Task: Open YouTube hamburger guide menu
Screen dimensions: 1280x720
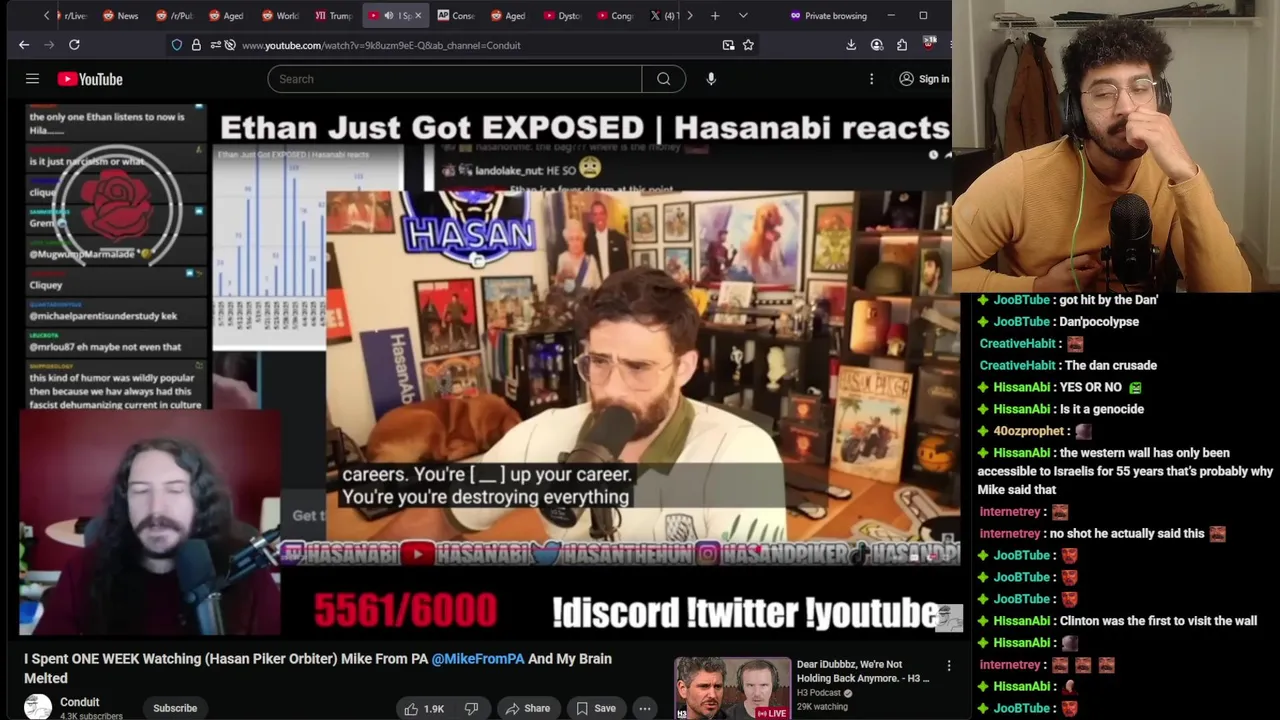Action: click(32, 79)
